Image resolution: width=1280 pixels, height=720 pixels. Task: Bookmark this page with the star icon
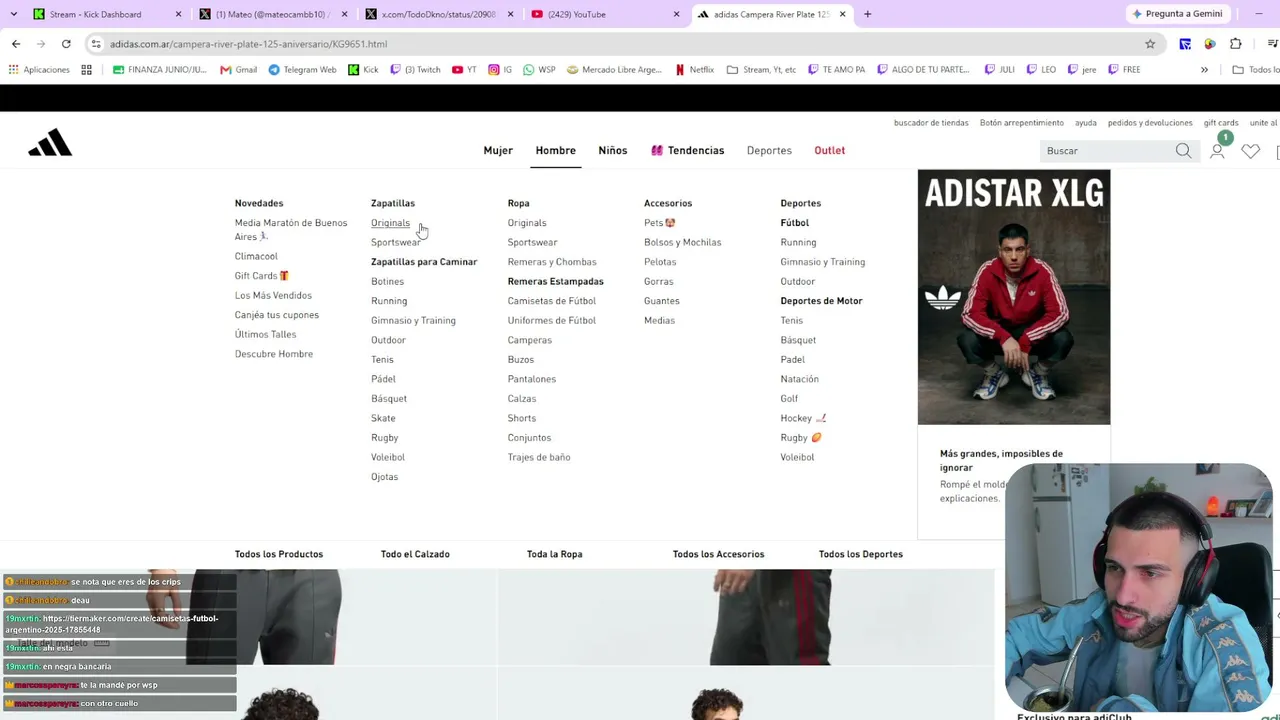(1150, 44)
